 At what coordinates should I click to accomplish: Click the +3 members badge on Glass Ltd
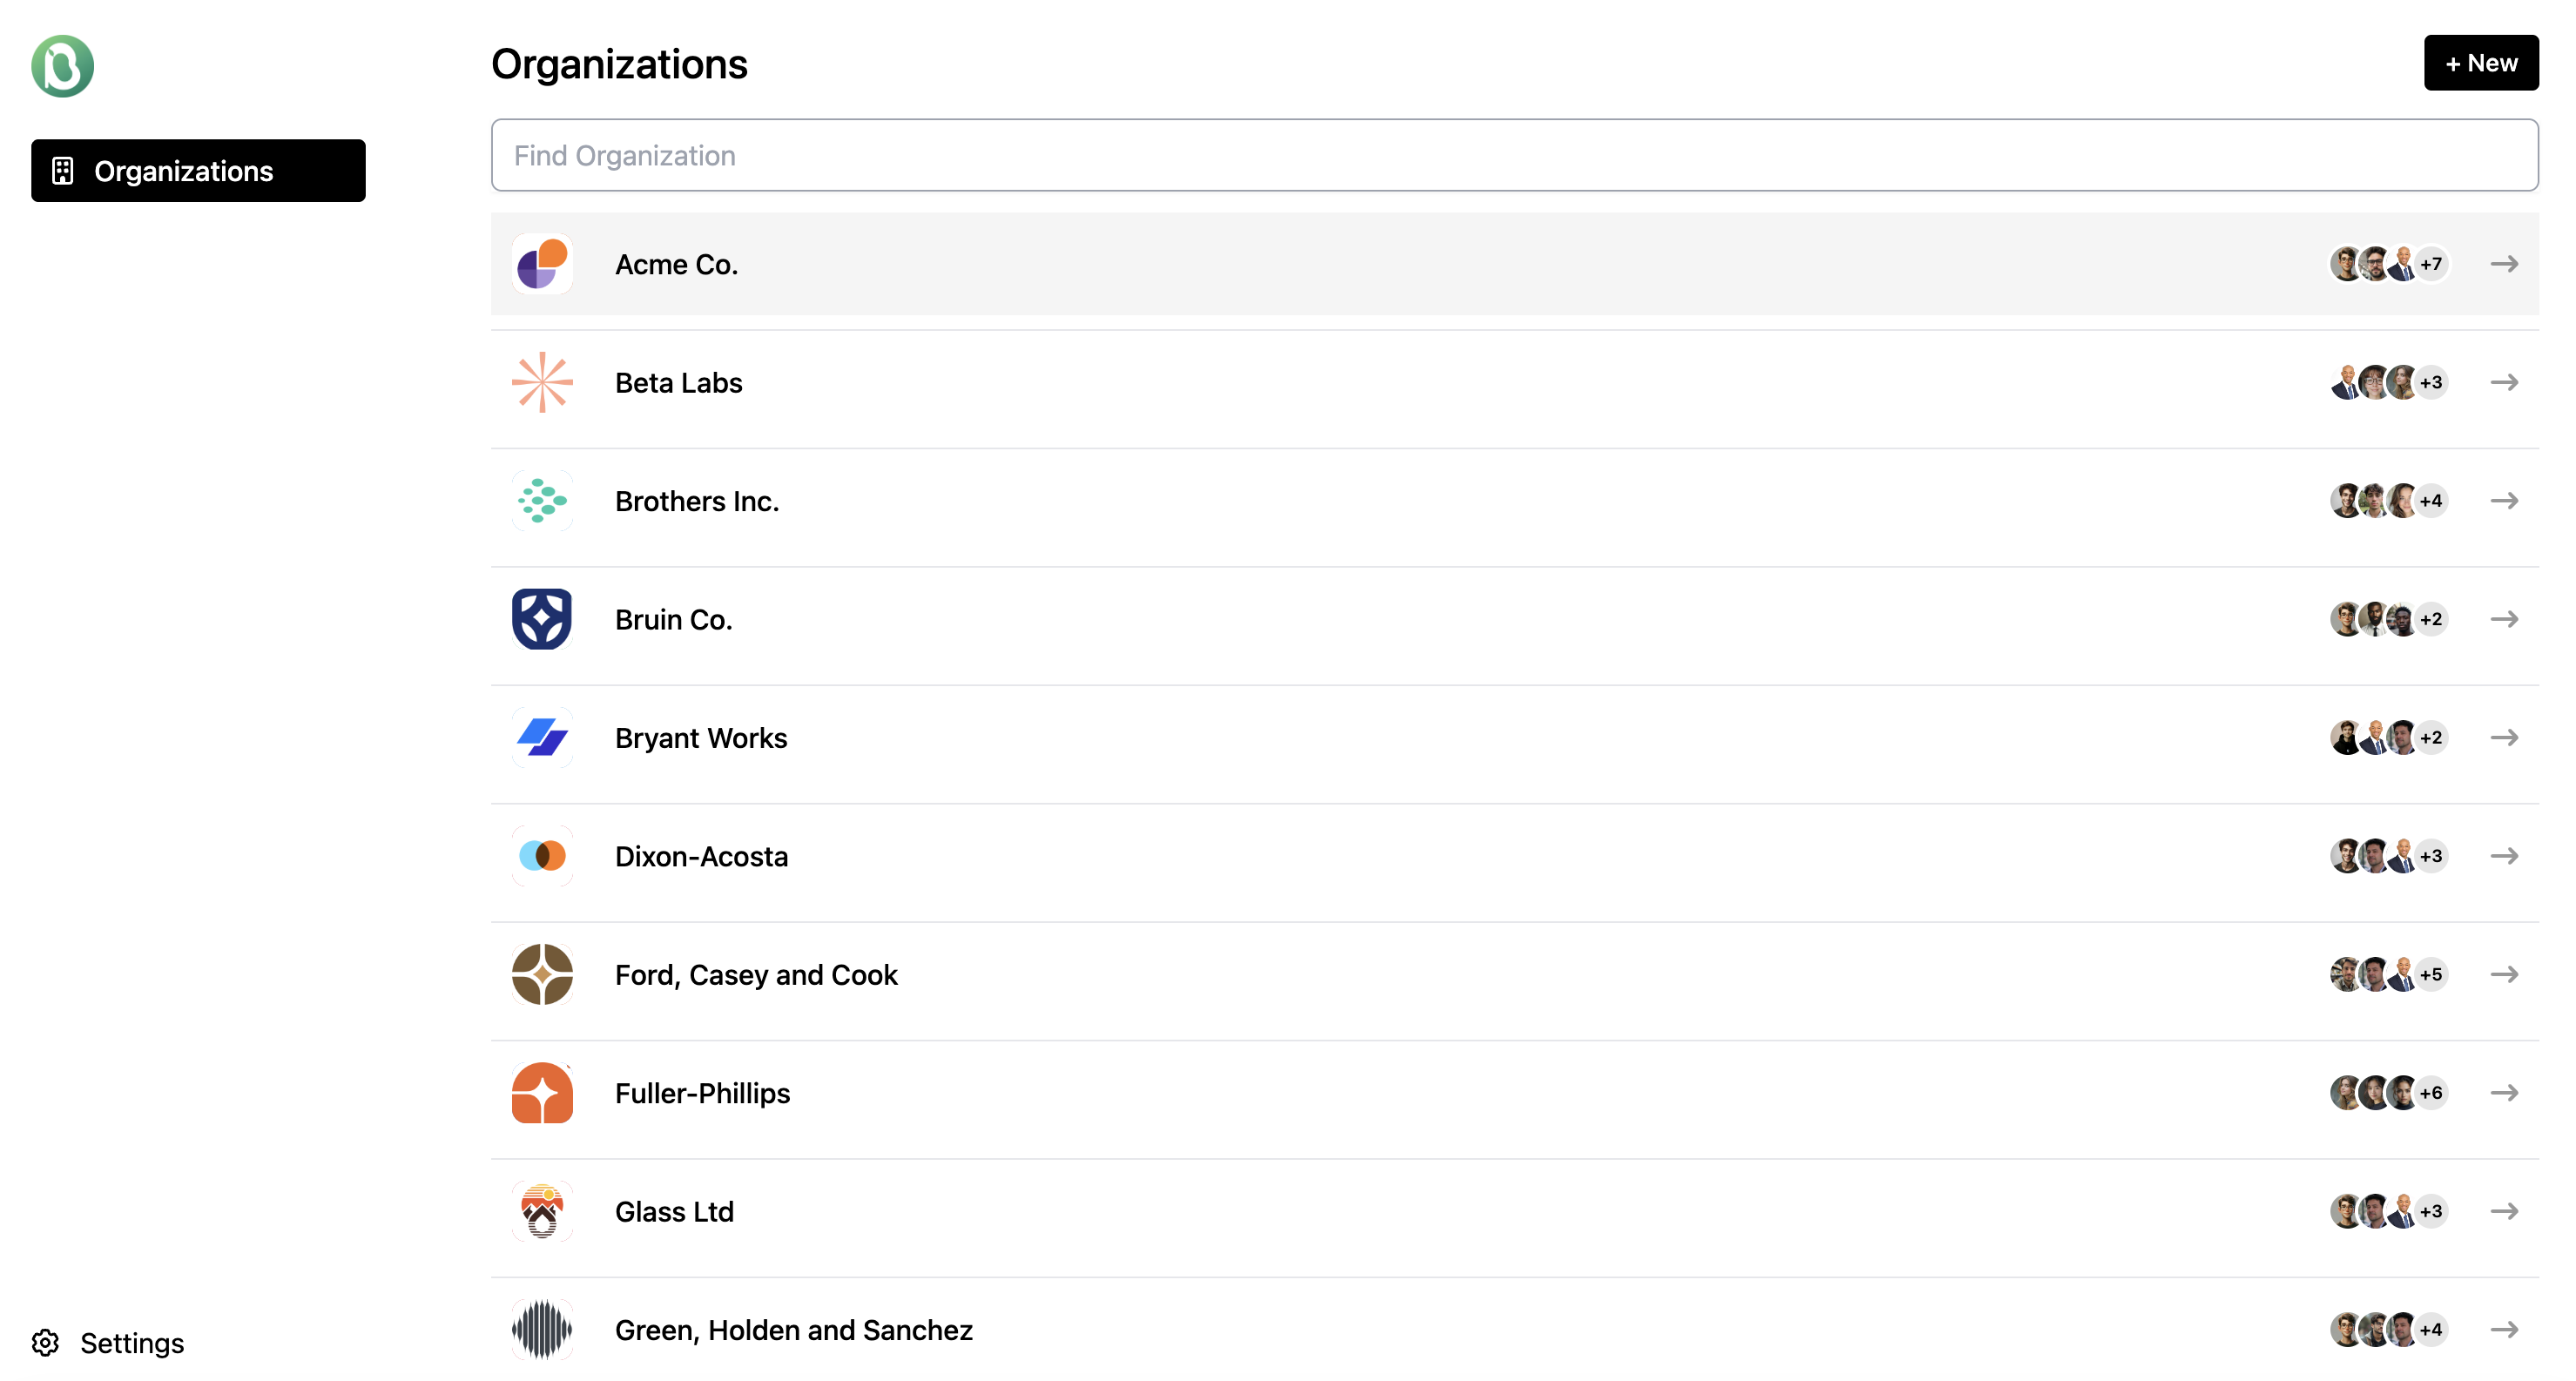[2431, 1211]
